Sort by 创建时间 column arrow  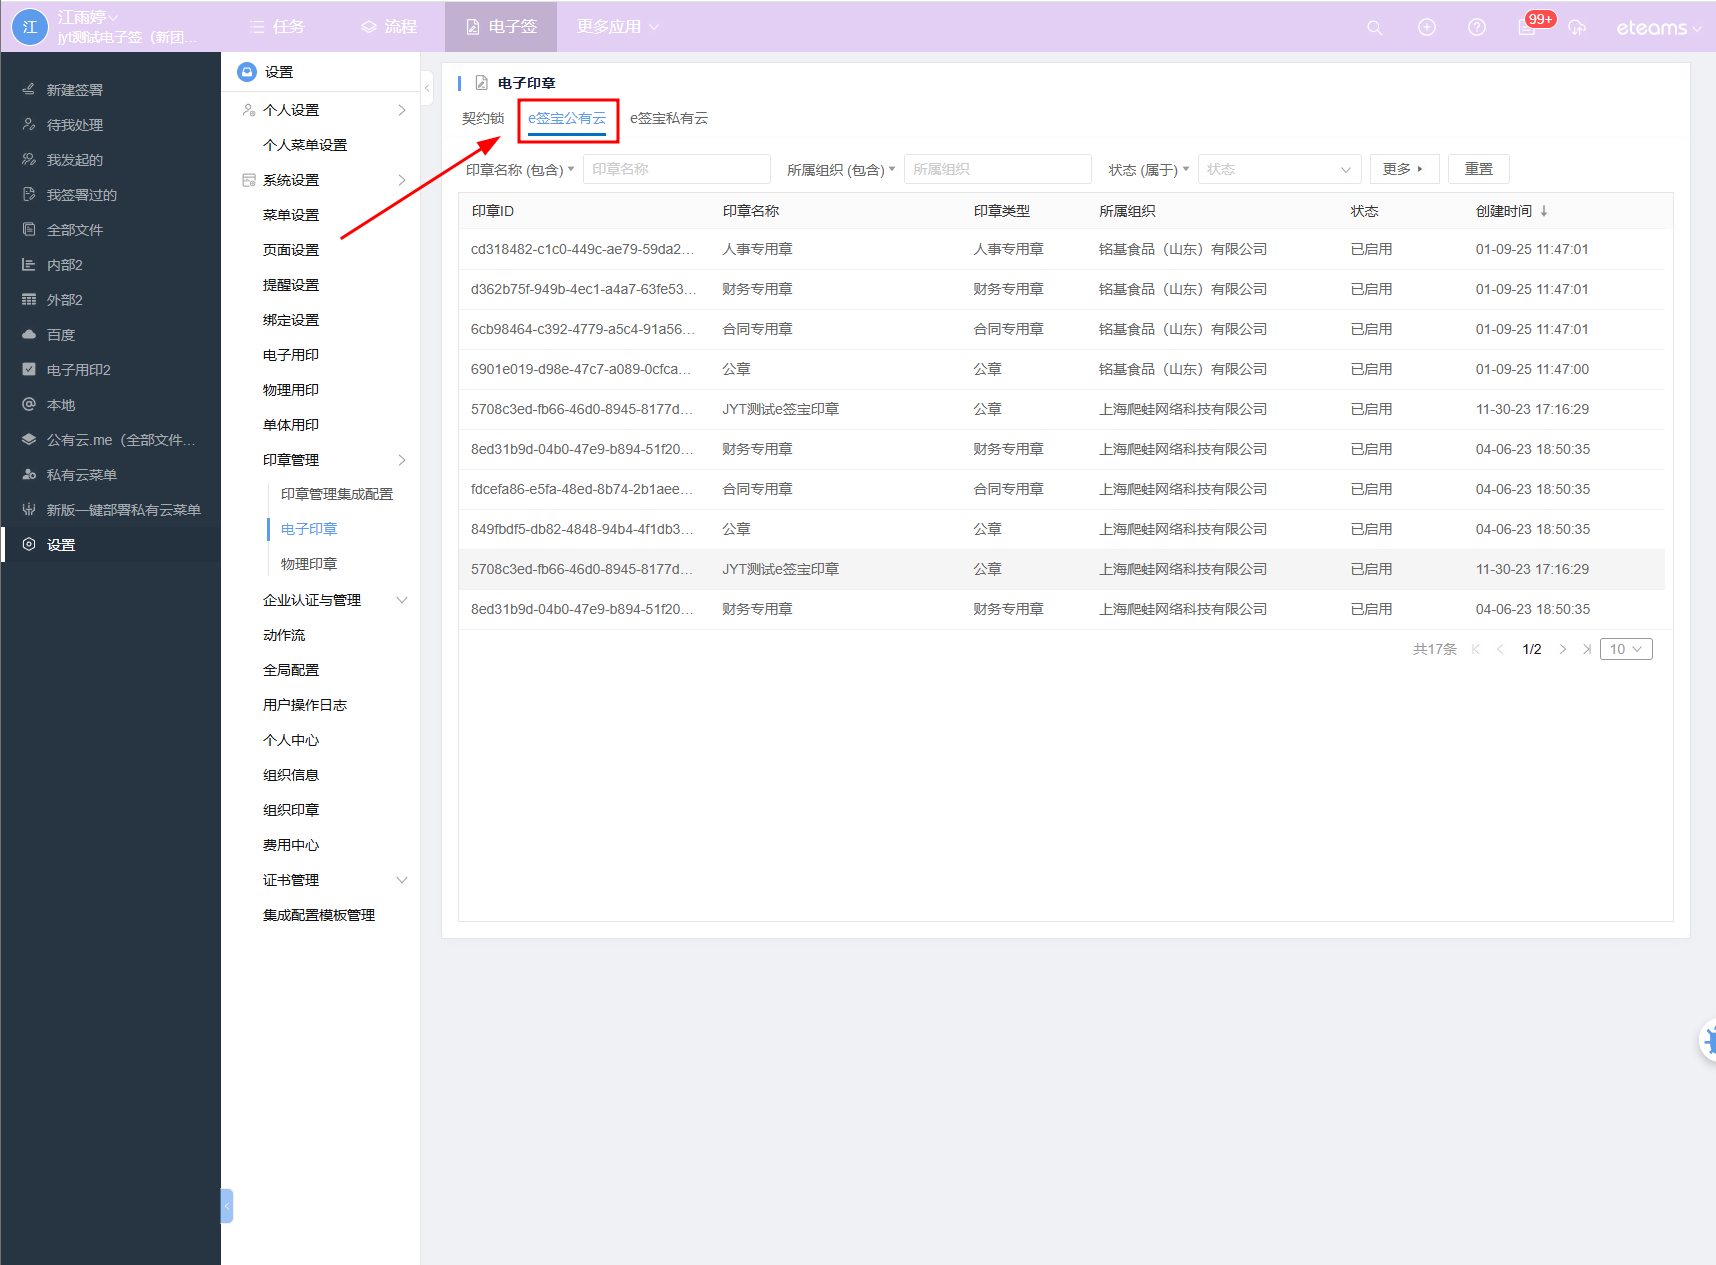click(1544, 211)
